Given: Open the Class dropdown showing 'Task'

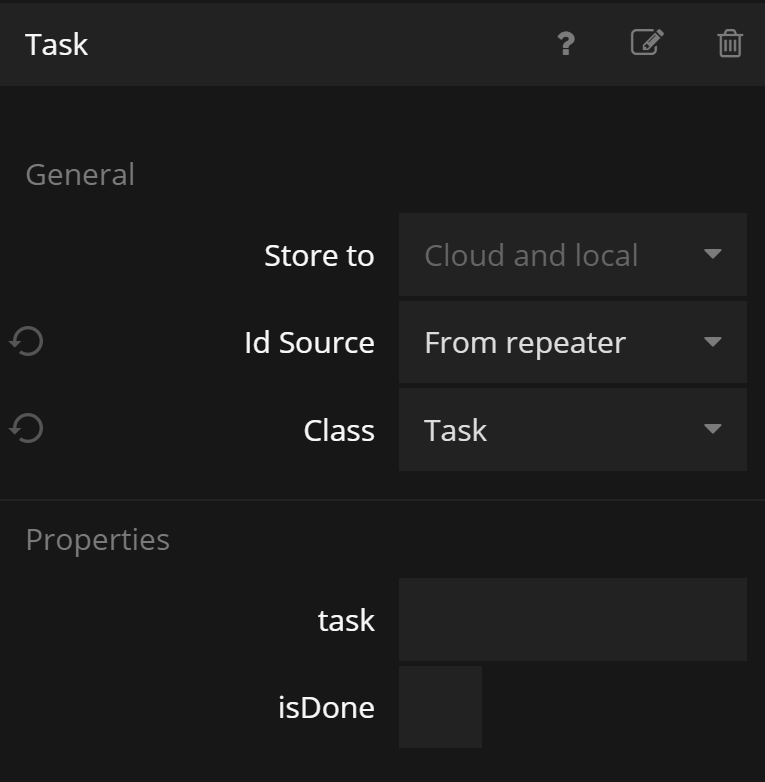Looking at the screenshot, I should [572, 430].
